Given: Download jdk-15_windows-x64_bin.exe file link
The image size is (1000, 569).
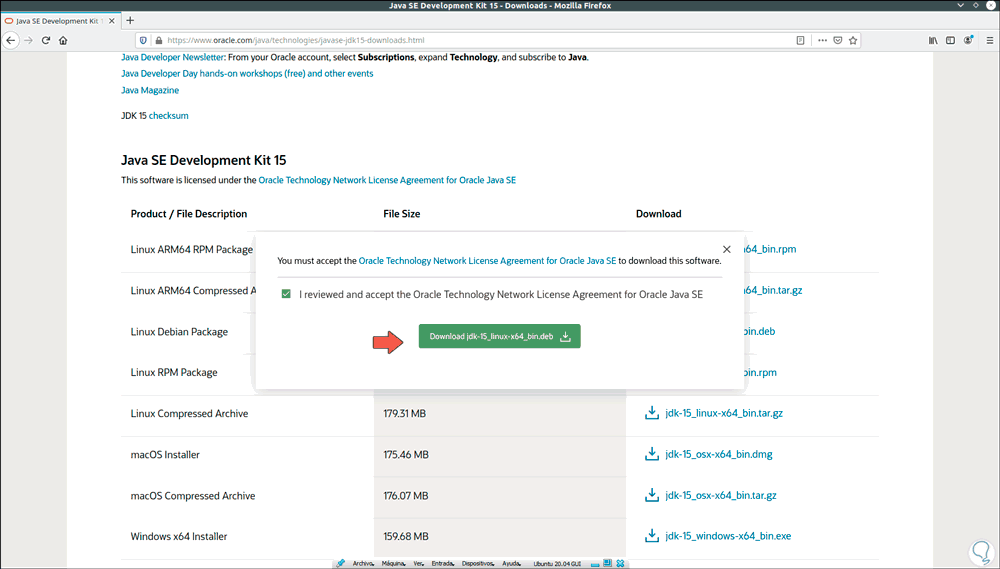Looking at the screenshot, I should [728, 536].
